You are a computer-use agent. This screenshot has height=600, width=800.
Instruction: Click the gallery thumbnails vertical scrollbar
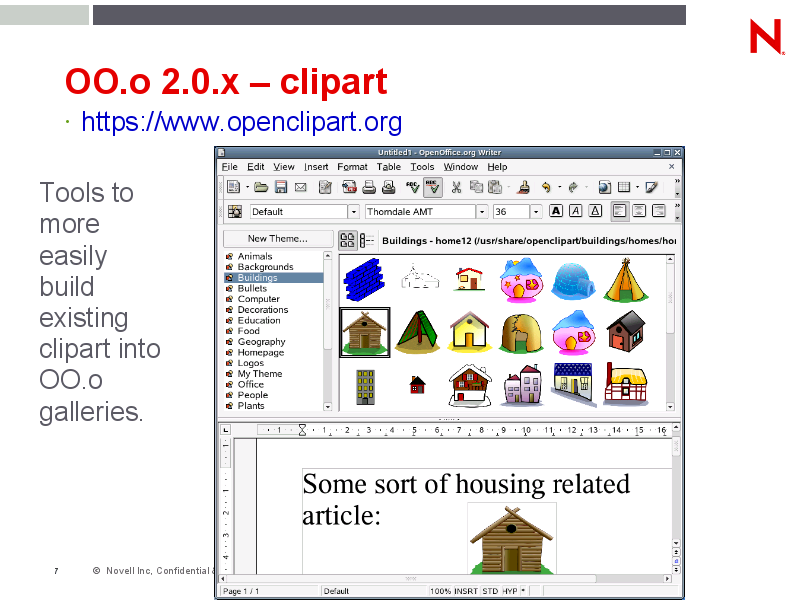pyautogui.click(x=670, y=333)
